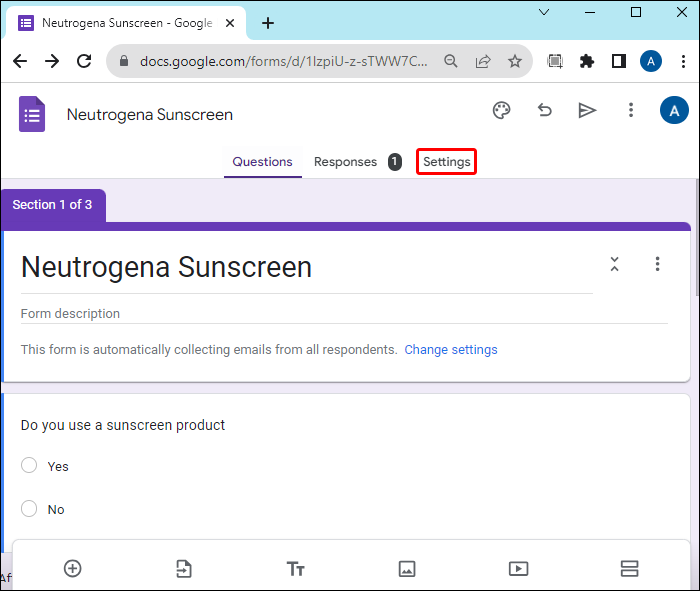Click the responses count badge 1
700x591 pixels.
(x=395, y=162)
